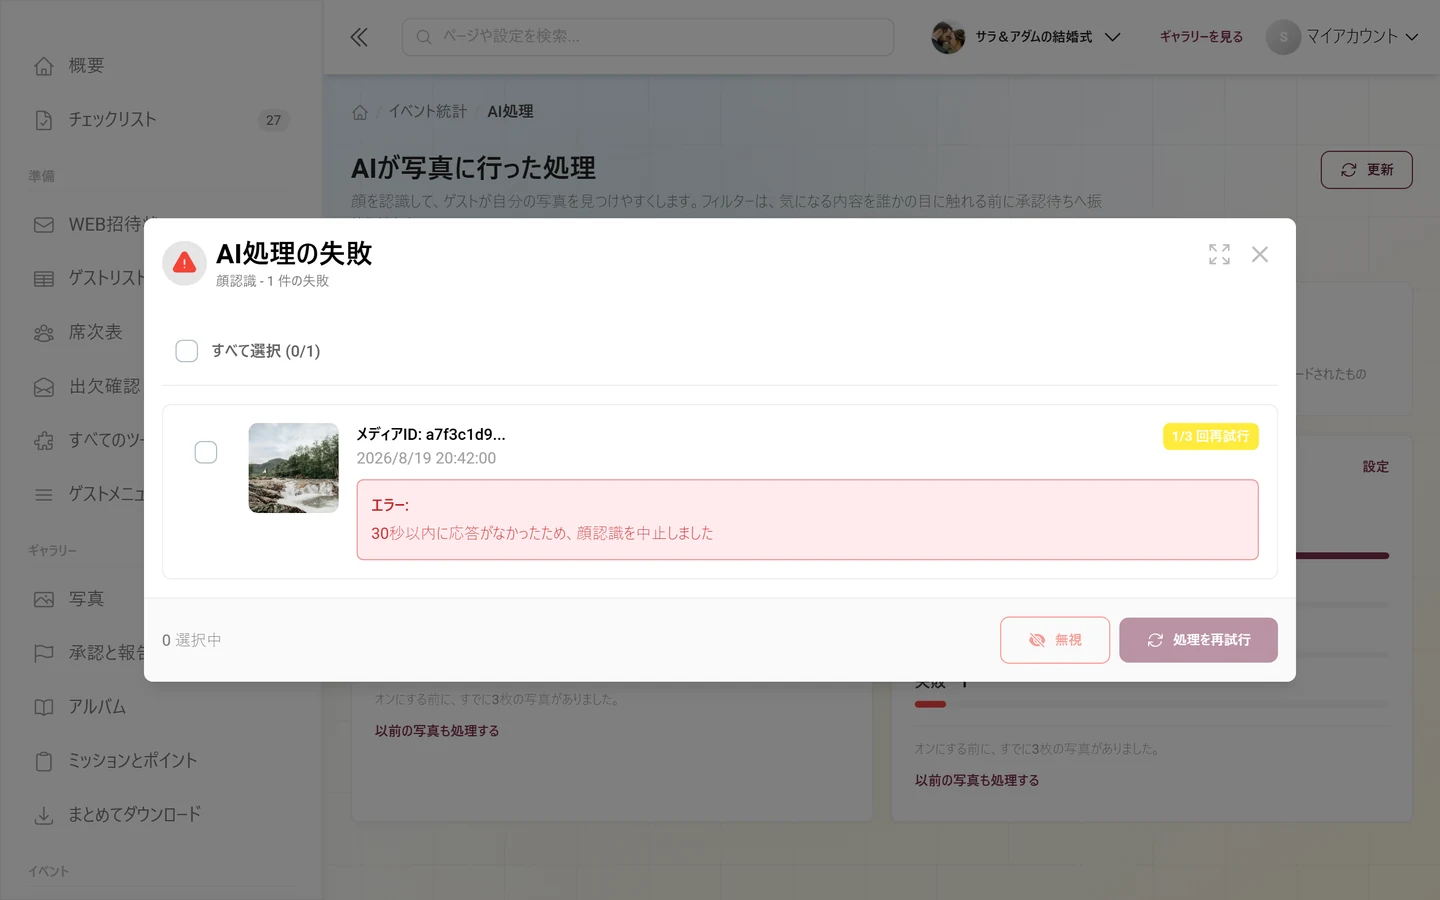Viewport: 1440px width, 900px height.
Task: Click the 処理を再試行 button
Action: [1198, 640]
